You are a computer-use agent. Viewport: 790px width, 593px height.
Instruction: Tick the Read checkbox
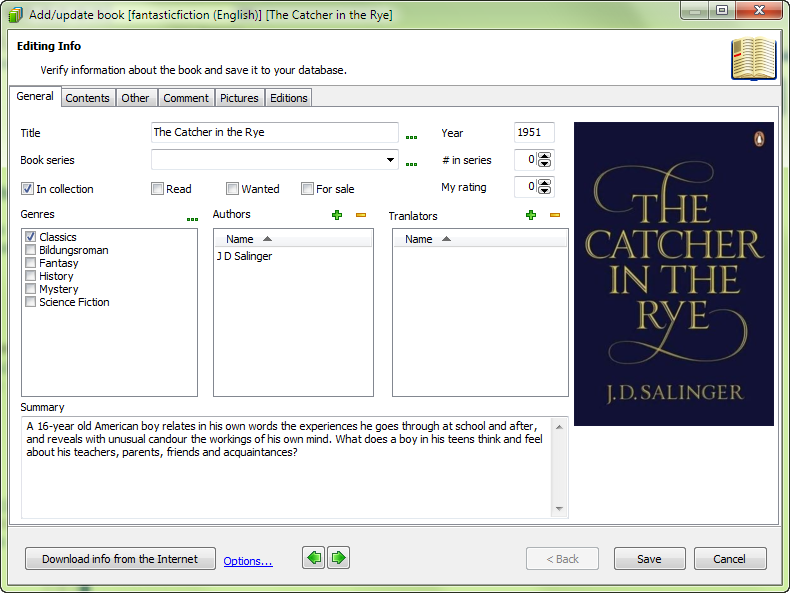tap(158, 189)
